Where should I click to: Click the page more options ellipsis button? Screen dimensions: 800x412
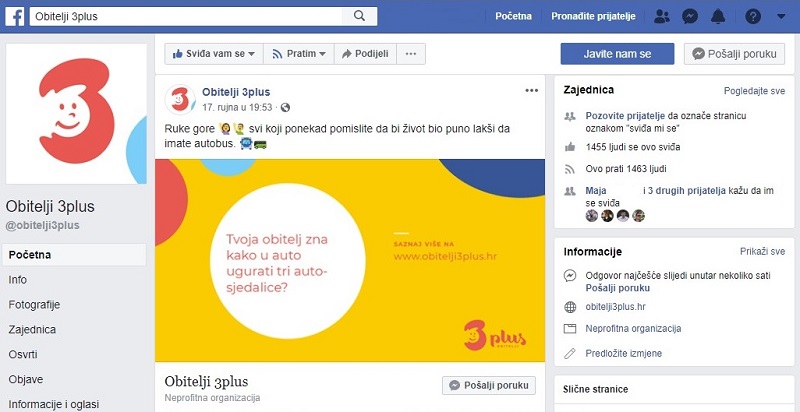(x=411, y=54)
